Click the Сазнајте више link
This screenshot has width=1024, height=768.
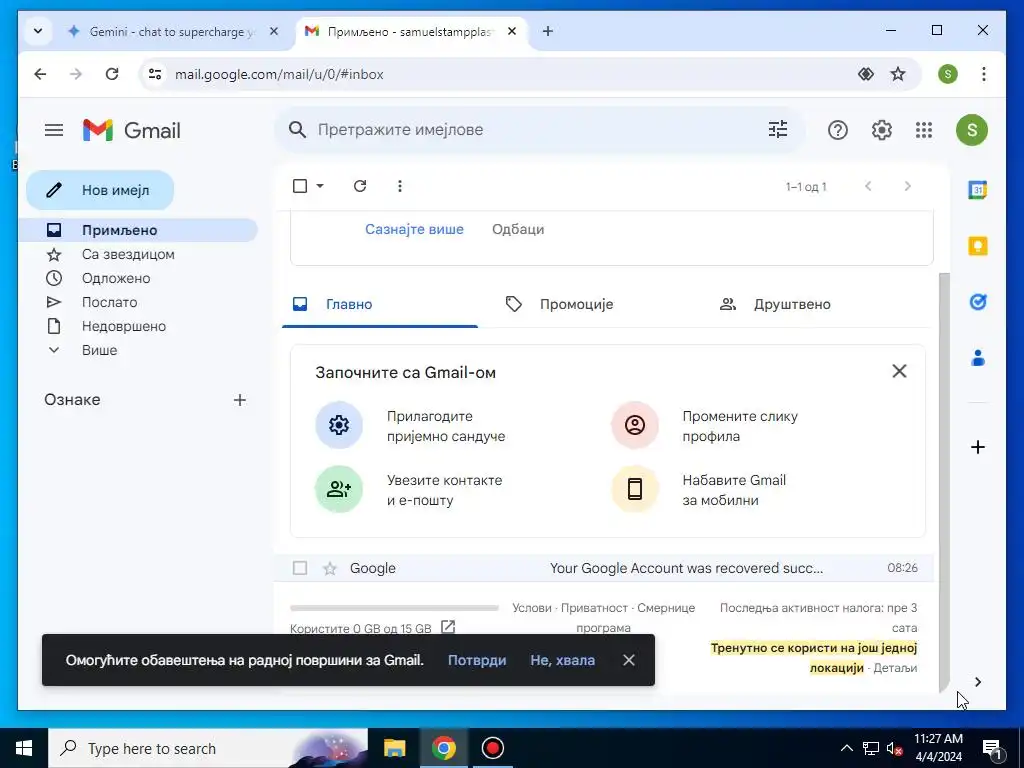(414, 229)
